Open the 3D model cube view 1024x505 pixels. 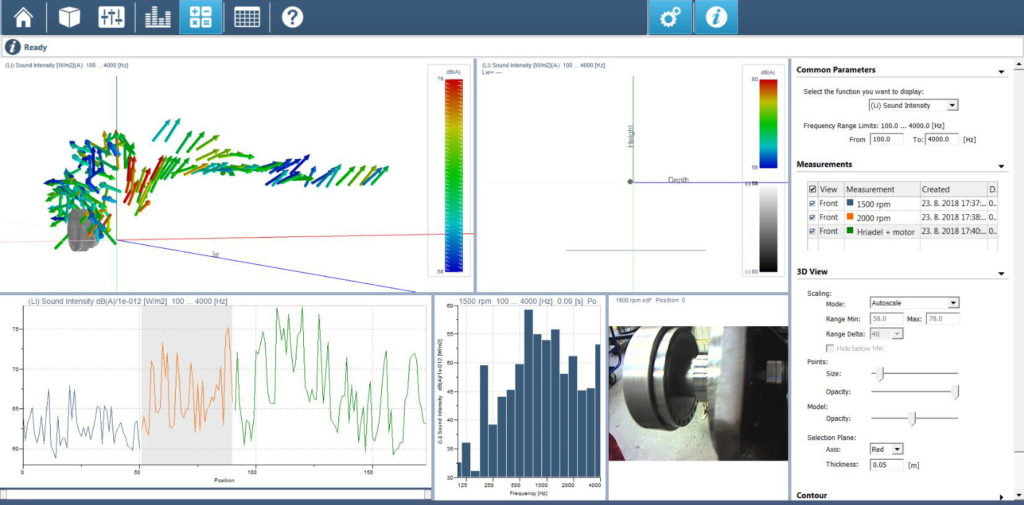tap(68, 17)
